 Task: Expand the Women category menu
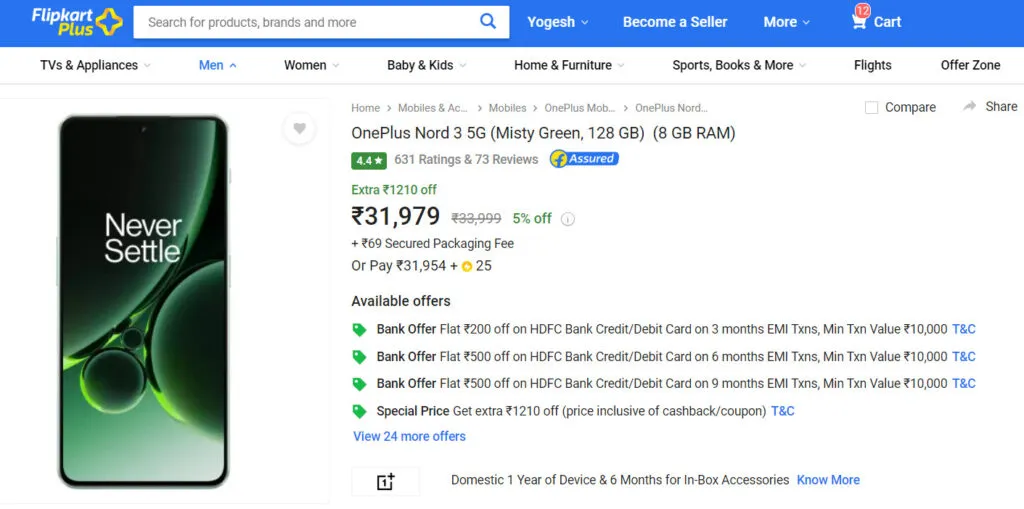point(312,65)
